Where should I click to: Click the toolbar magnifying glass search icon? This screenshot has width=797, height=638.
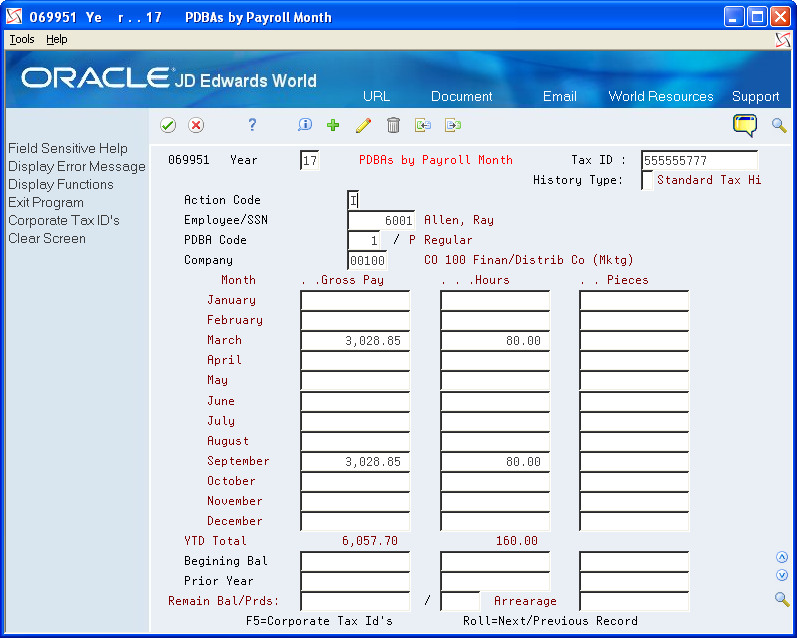[x=779, y=125]
